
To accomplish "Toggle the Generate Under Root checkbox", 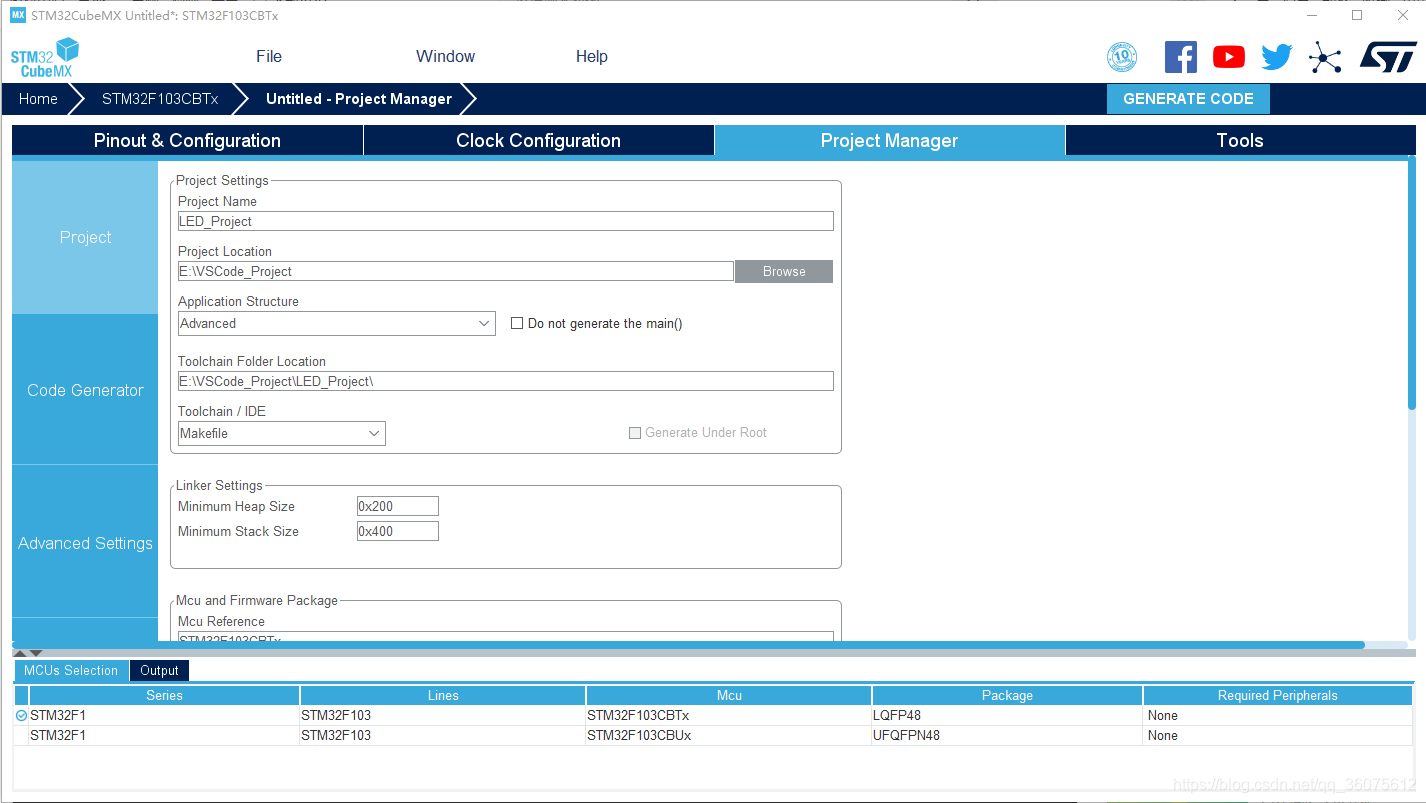I will click(x=634, y=433).
